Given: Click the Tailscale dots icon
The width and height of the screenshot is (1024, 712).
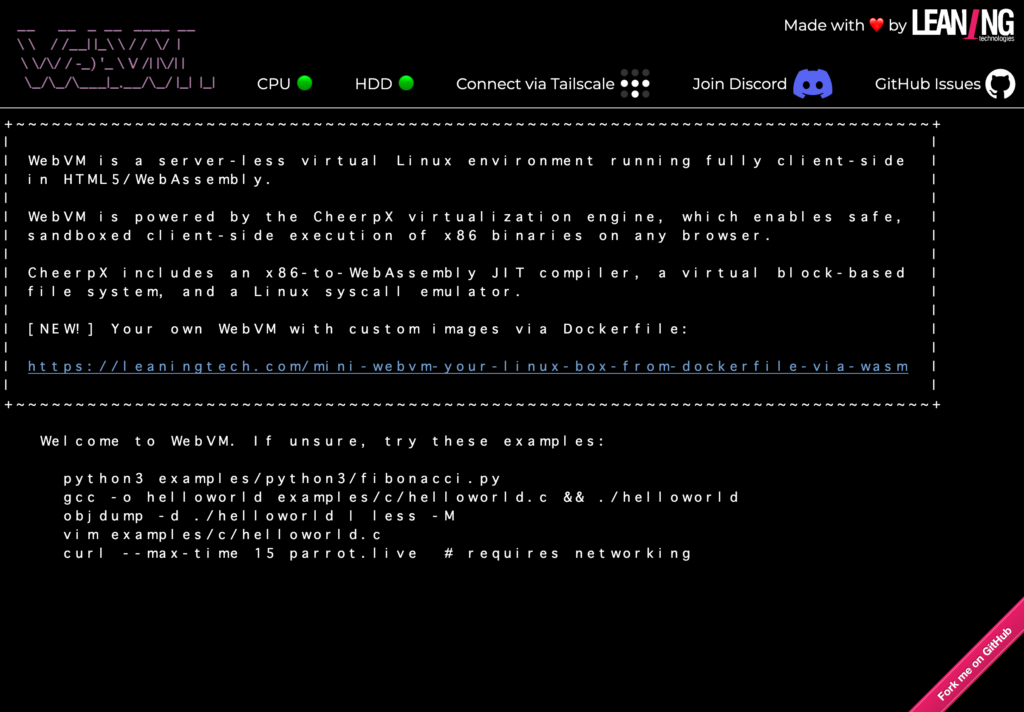Looking at the screenshot, I should pos(635,84).
